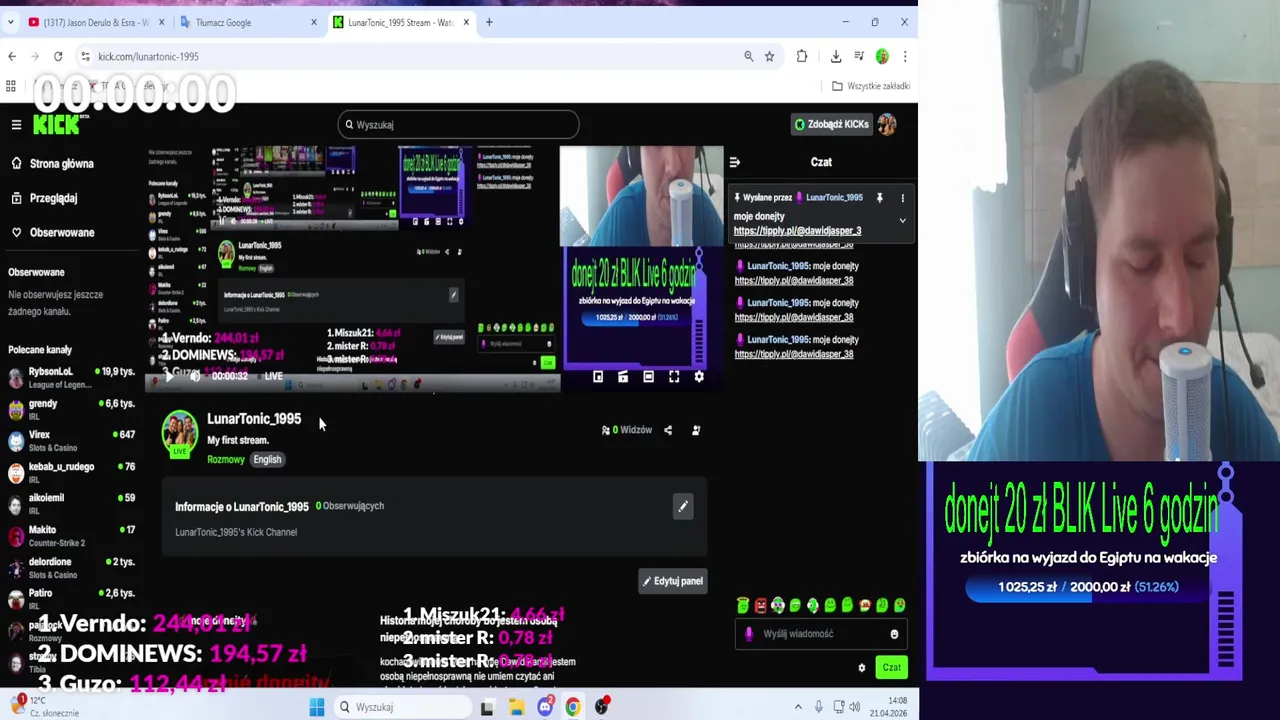This screenshot has width=1280, height=720.
Task: Open Obserwowane in the sidebar
Action: (61, 232)
